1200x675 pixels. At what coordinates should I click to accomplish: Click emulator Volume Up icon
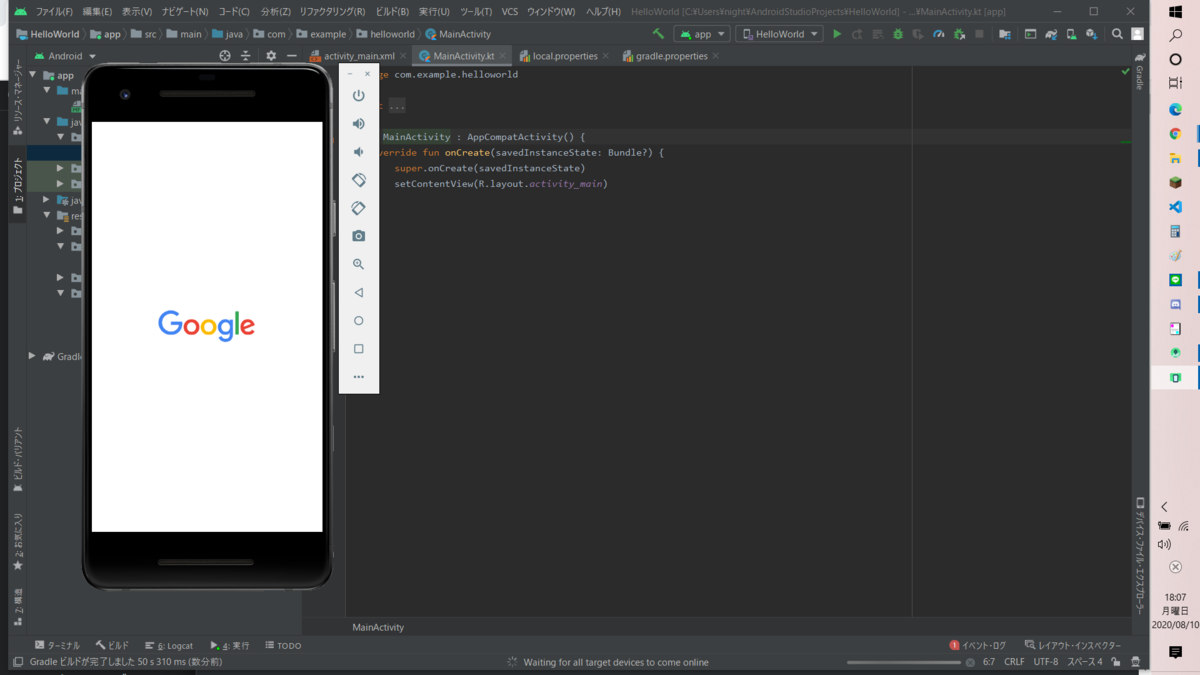pos(358,124)
